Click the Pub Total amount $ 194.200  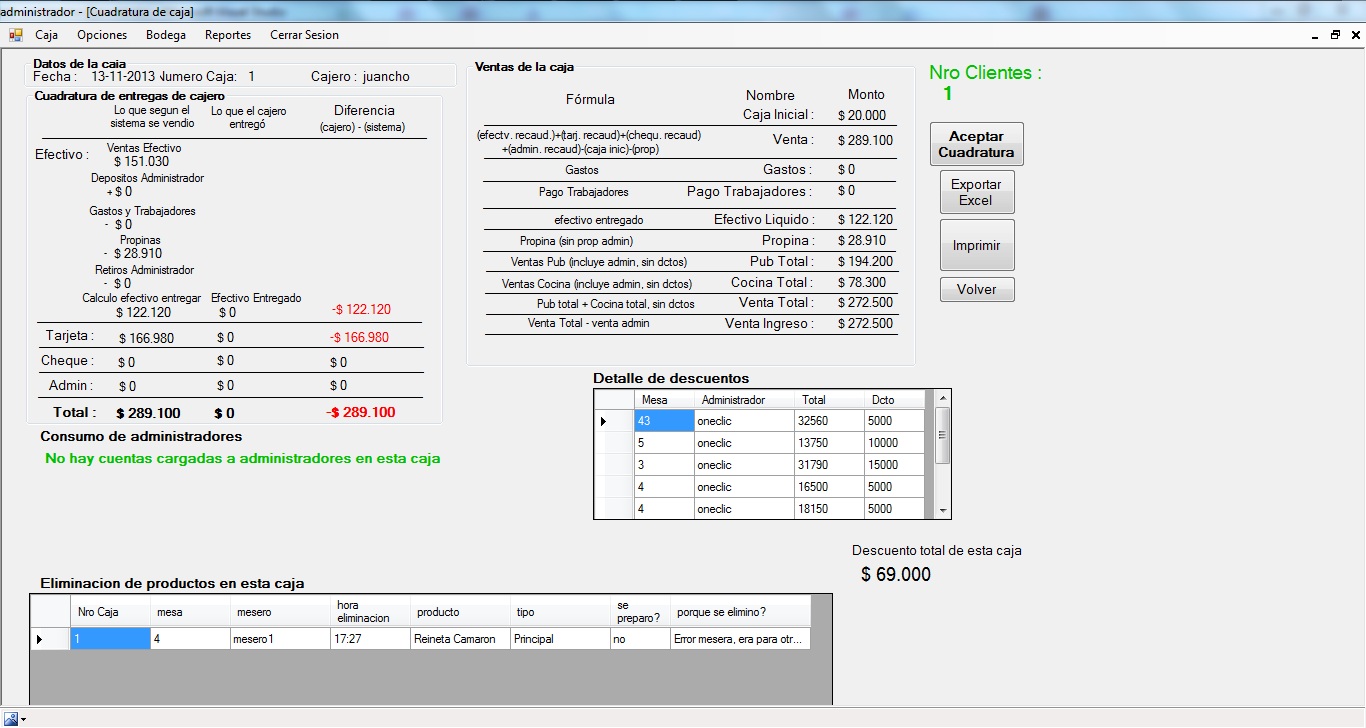(865, 262)
